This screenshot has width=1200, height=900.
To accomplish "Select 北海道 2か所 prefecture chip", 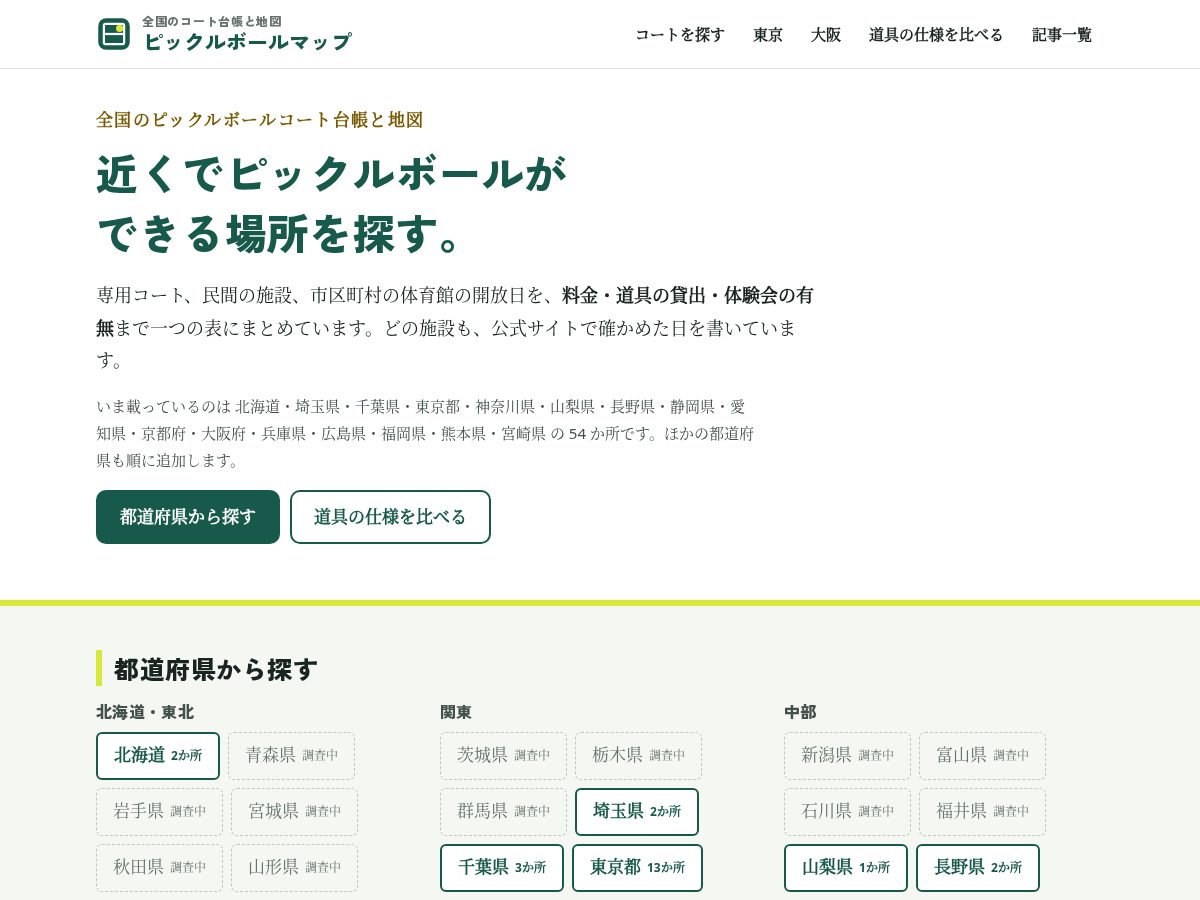I will [x=158, y=756].
